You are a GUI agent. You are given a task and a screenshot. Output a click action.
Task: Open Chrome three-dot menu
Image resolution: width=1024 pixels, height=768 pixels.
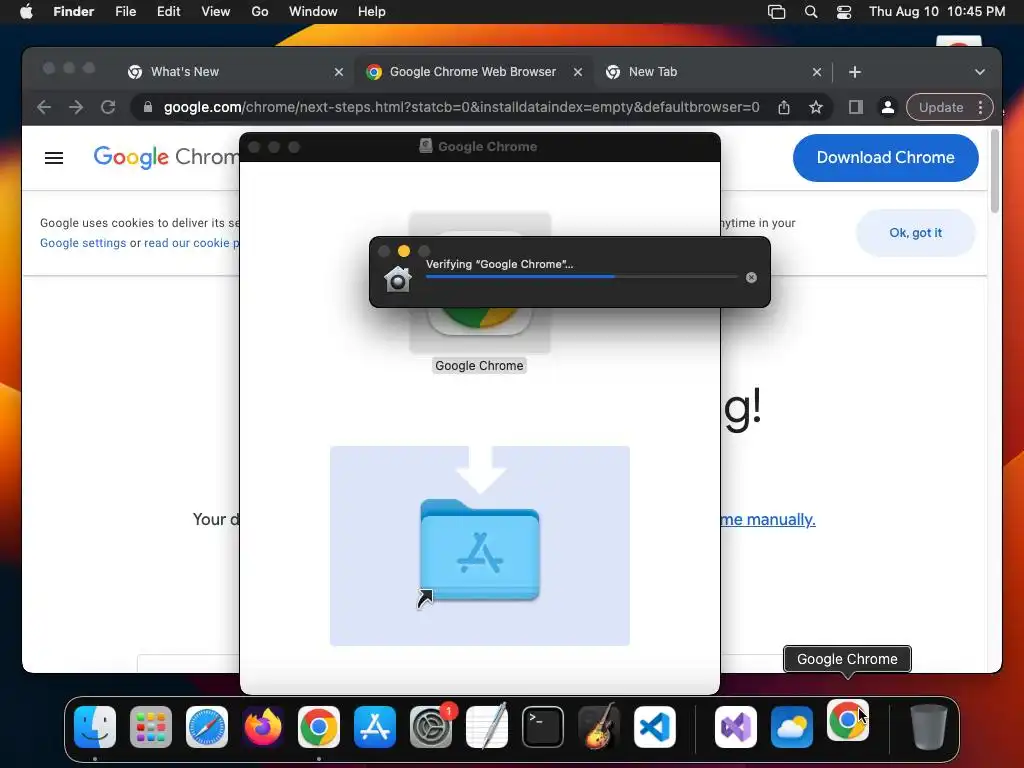[x=980, y=107]
